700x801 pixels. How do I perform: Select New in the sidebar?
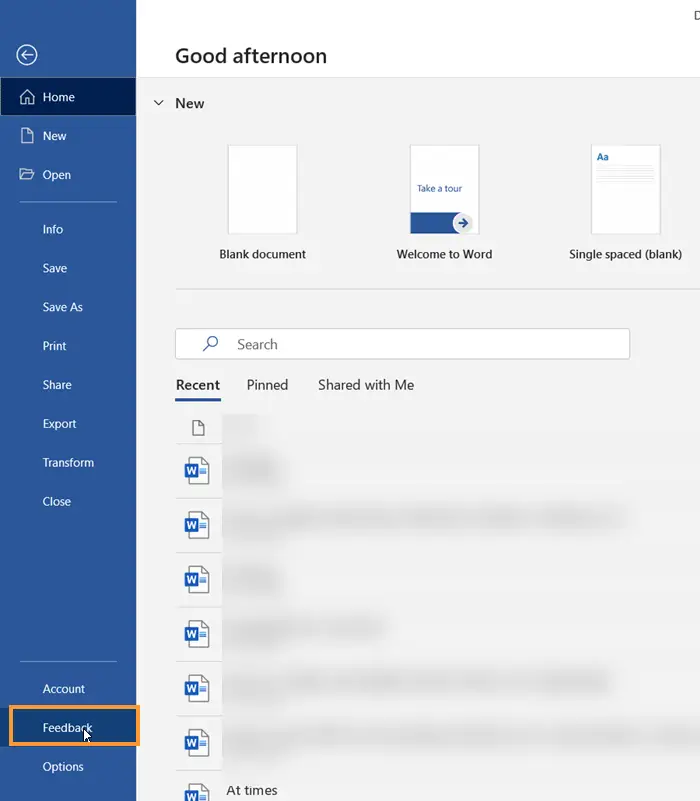point(68,135)
